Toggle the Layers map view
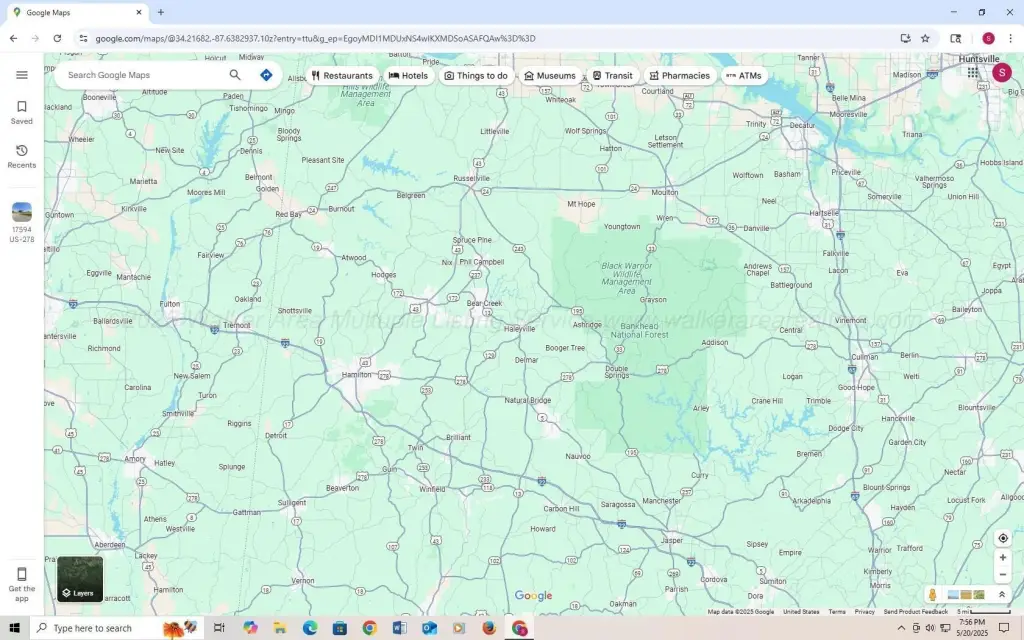Viewport: 1024px width, 640px height. coord(80,579)
